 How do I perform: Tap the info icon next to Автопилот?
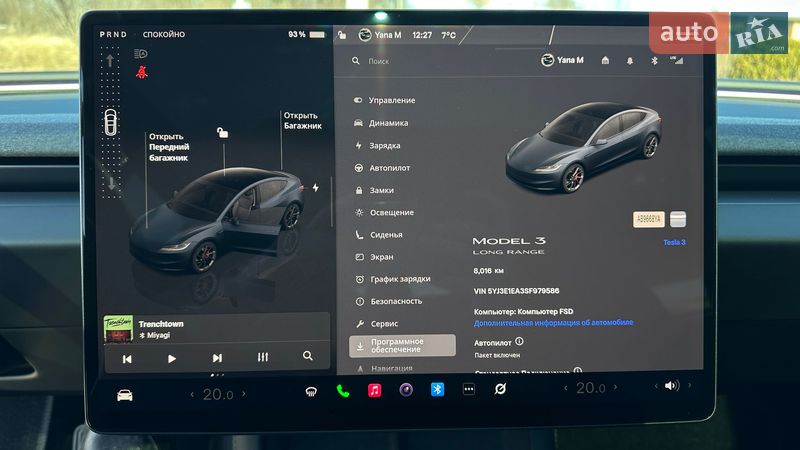[519, 341]
